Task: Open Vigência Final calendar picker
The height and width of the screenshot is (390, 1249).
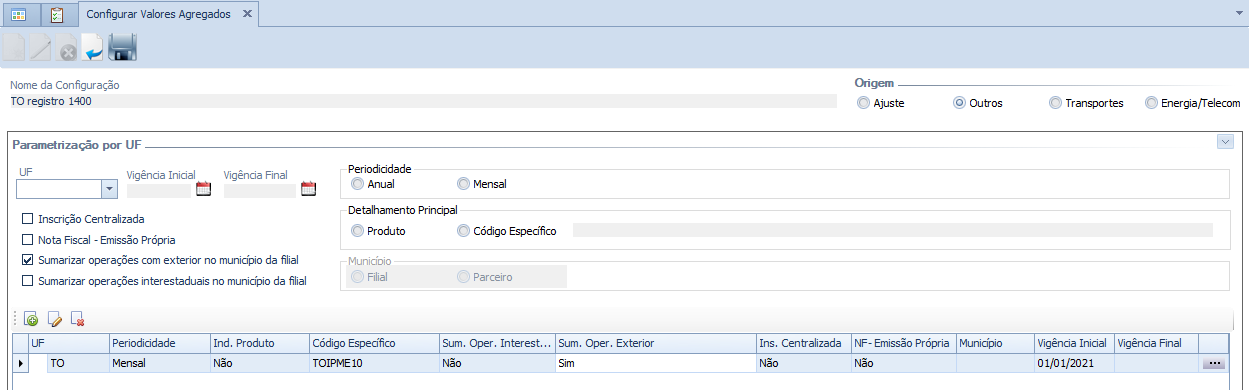Action: (308, 188)
